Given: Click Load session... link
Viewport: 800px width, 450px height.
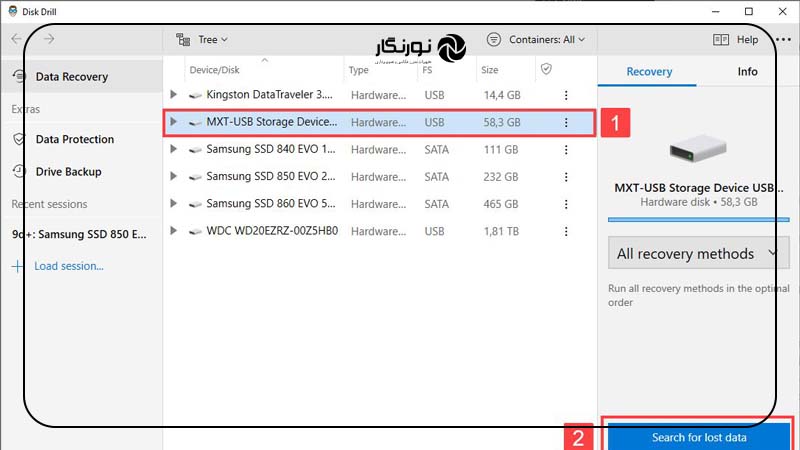Looking at the screenshot, I should [69, 266].
